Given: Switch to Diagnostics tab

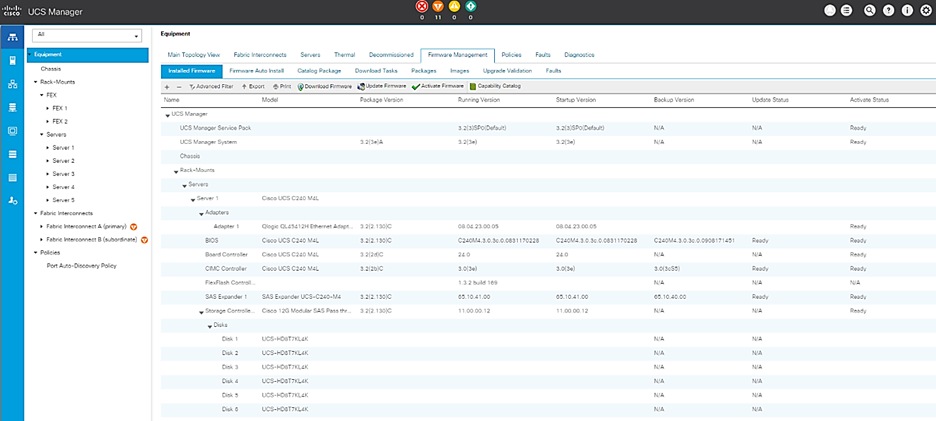Looking at the screenshot, I should [x=579, y=55].
